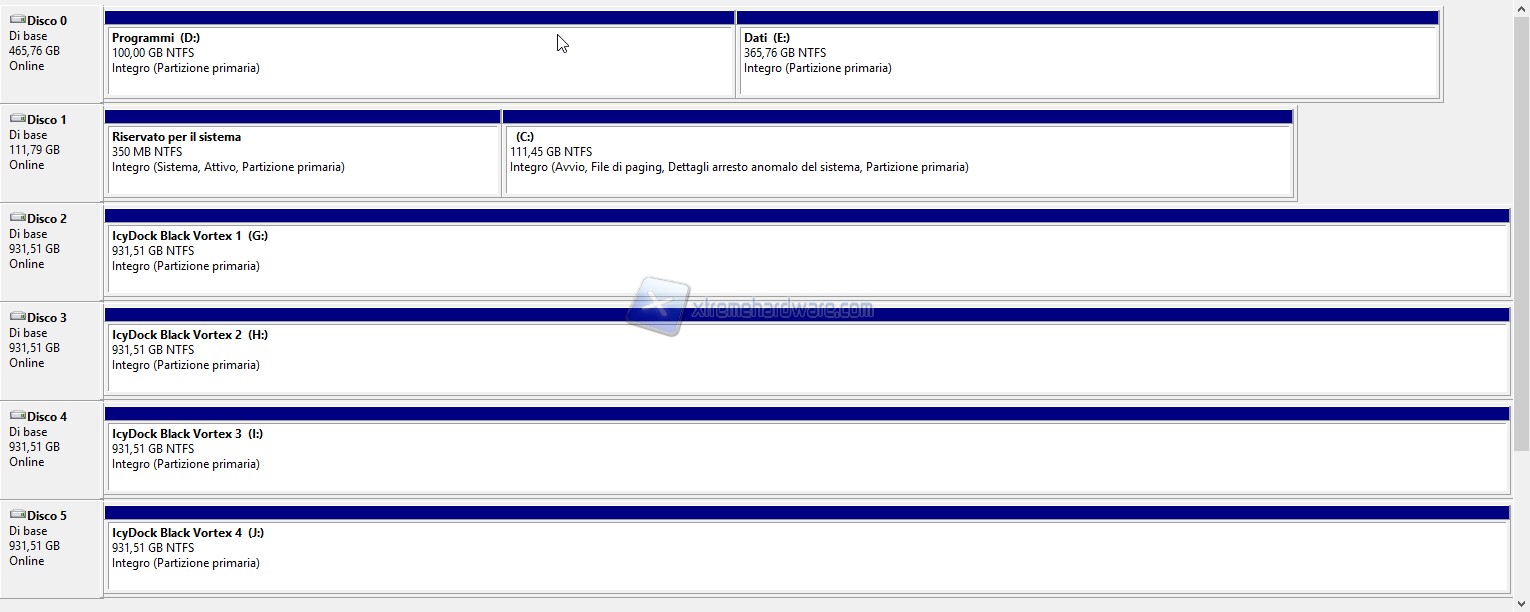Select IcyDock Black Vortex 2 (H:) volume
Image resolution: width=1530 pixels, height=612 pixels.
coord(806,357)
